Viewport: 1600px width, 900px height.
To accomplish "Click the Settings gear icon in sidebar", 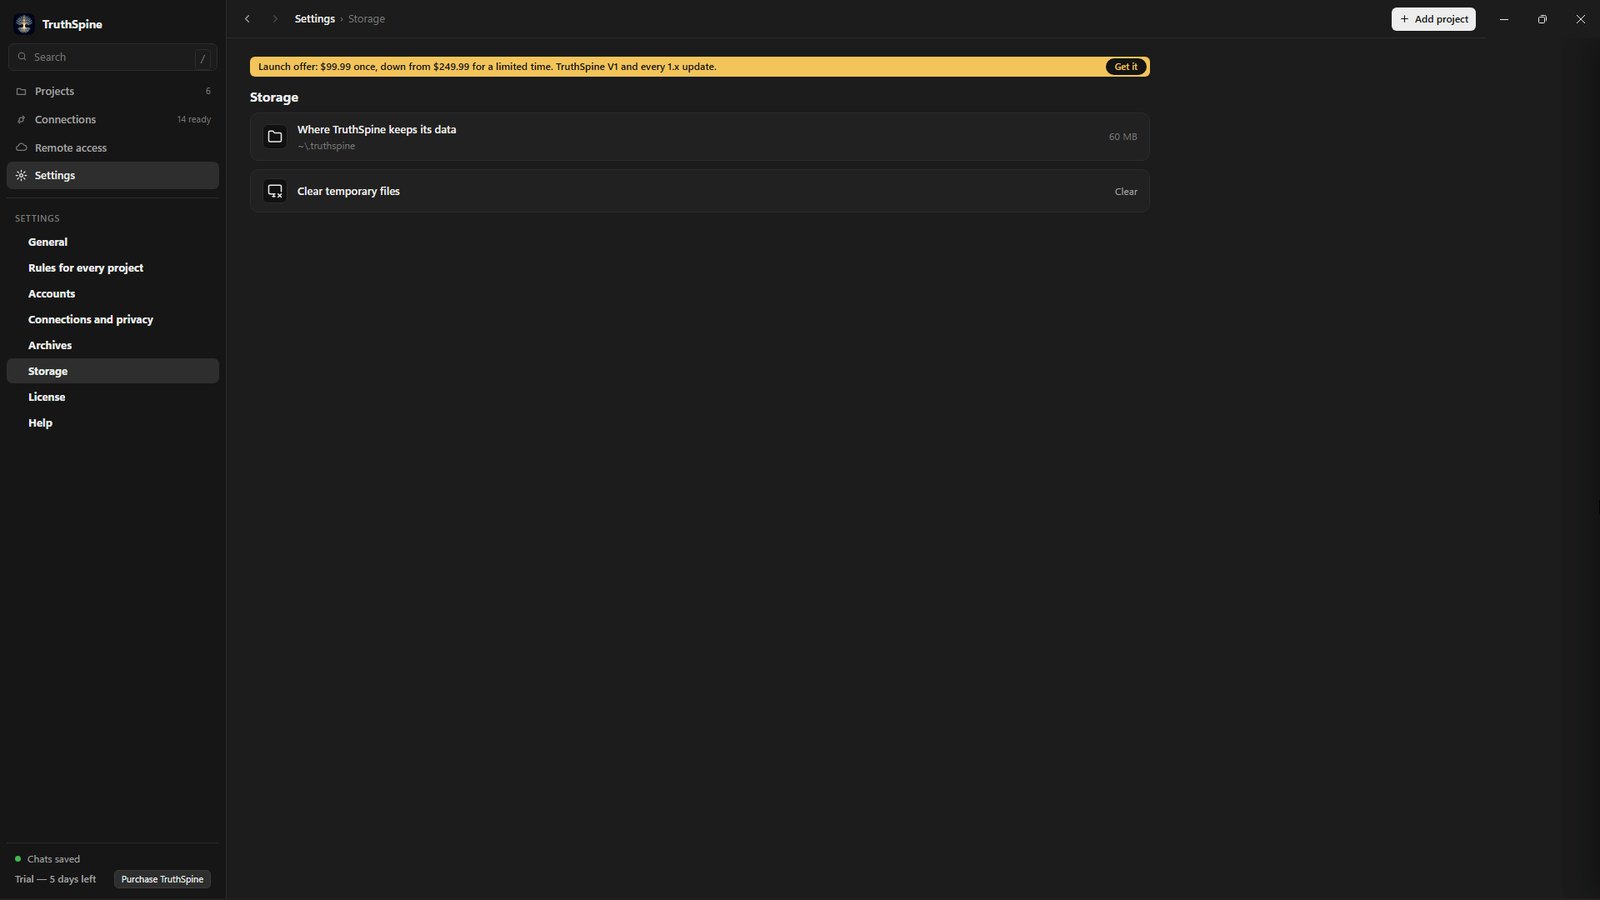I will coord(21,175).
